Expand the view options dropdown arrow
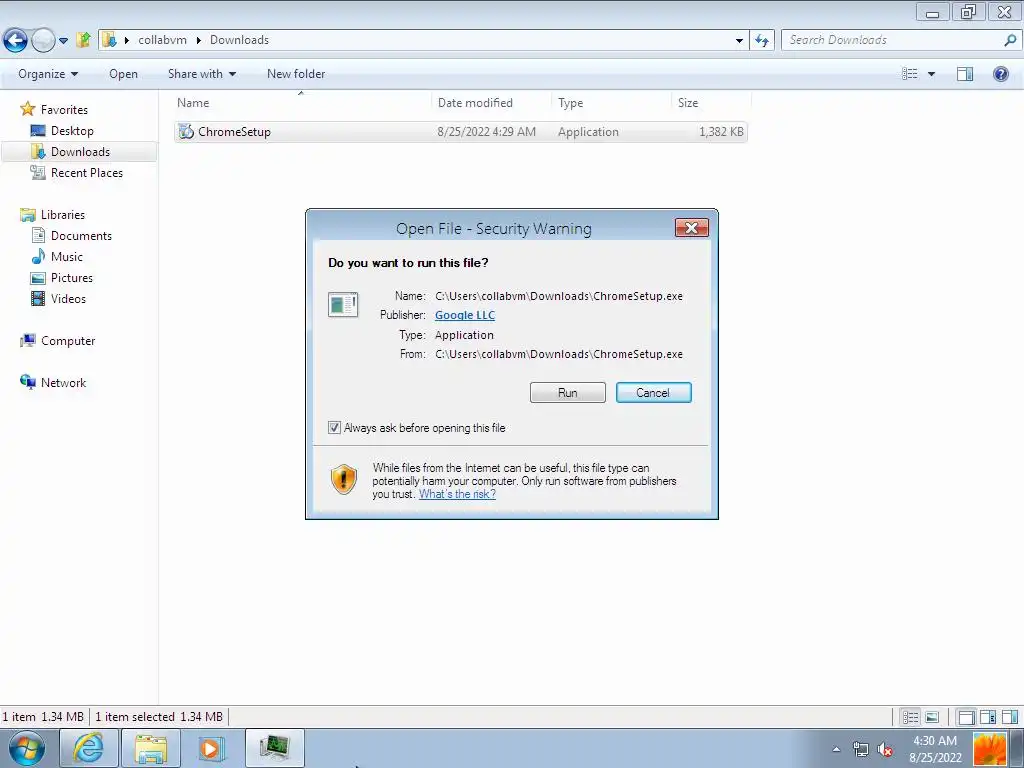The image size is (1024, 768). [931, 74]
